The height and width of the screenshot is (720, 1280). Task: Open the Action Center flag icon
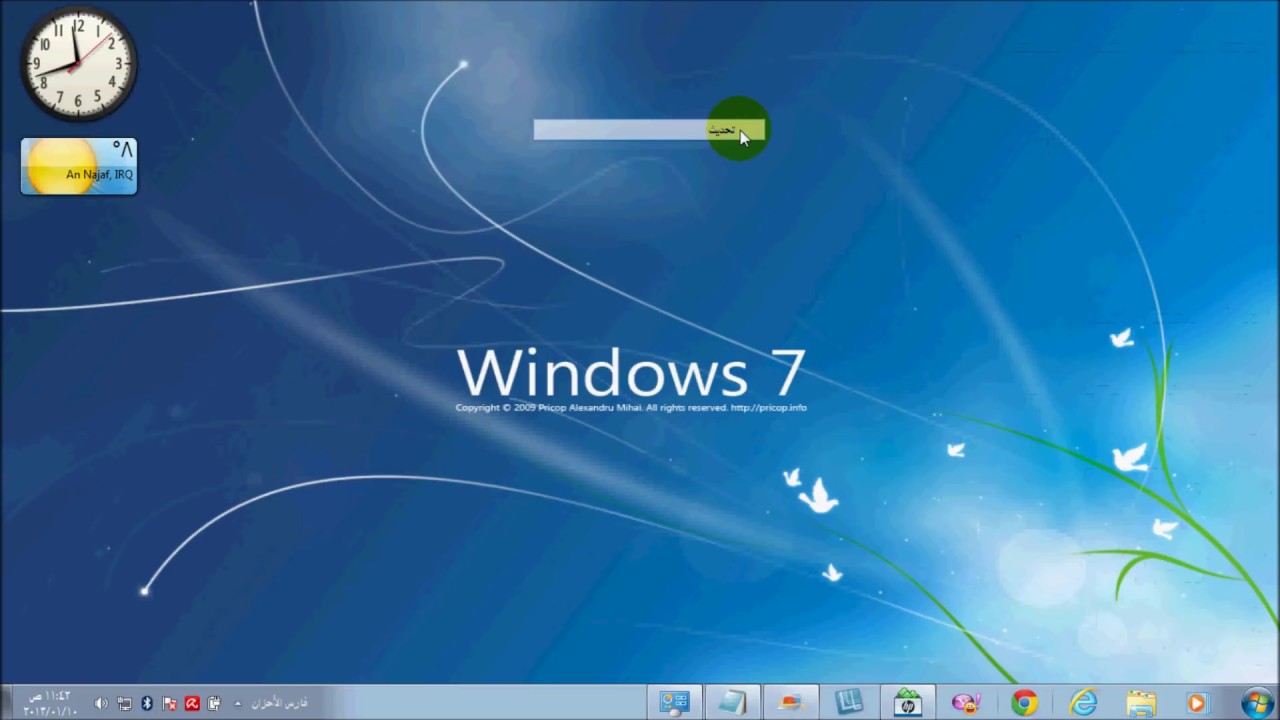169,704
